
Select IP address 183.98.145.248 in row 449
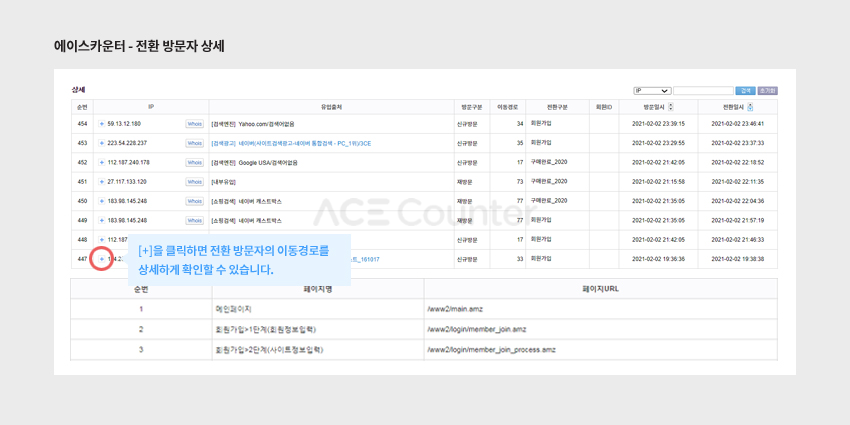pyautogui.click(x=127, y=221)
